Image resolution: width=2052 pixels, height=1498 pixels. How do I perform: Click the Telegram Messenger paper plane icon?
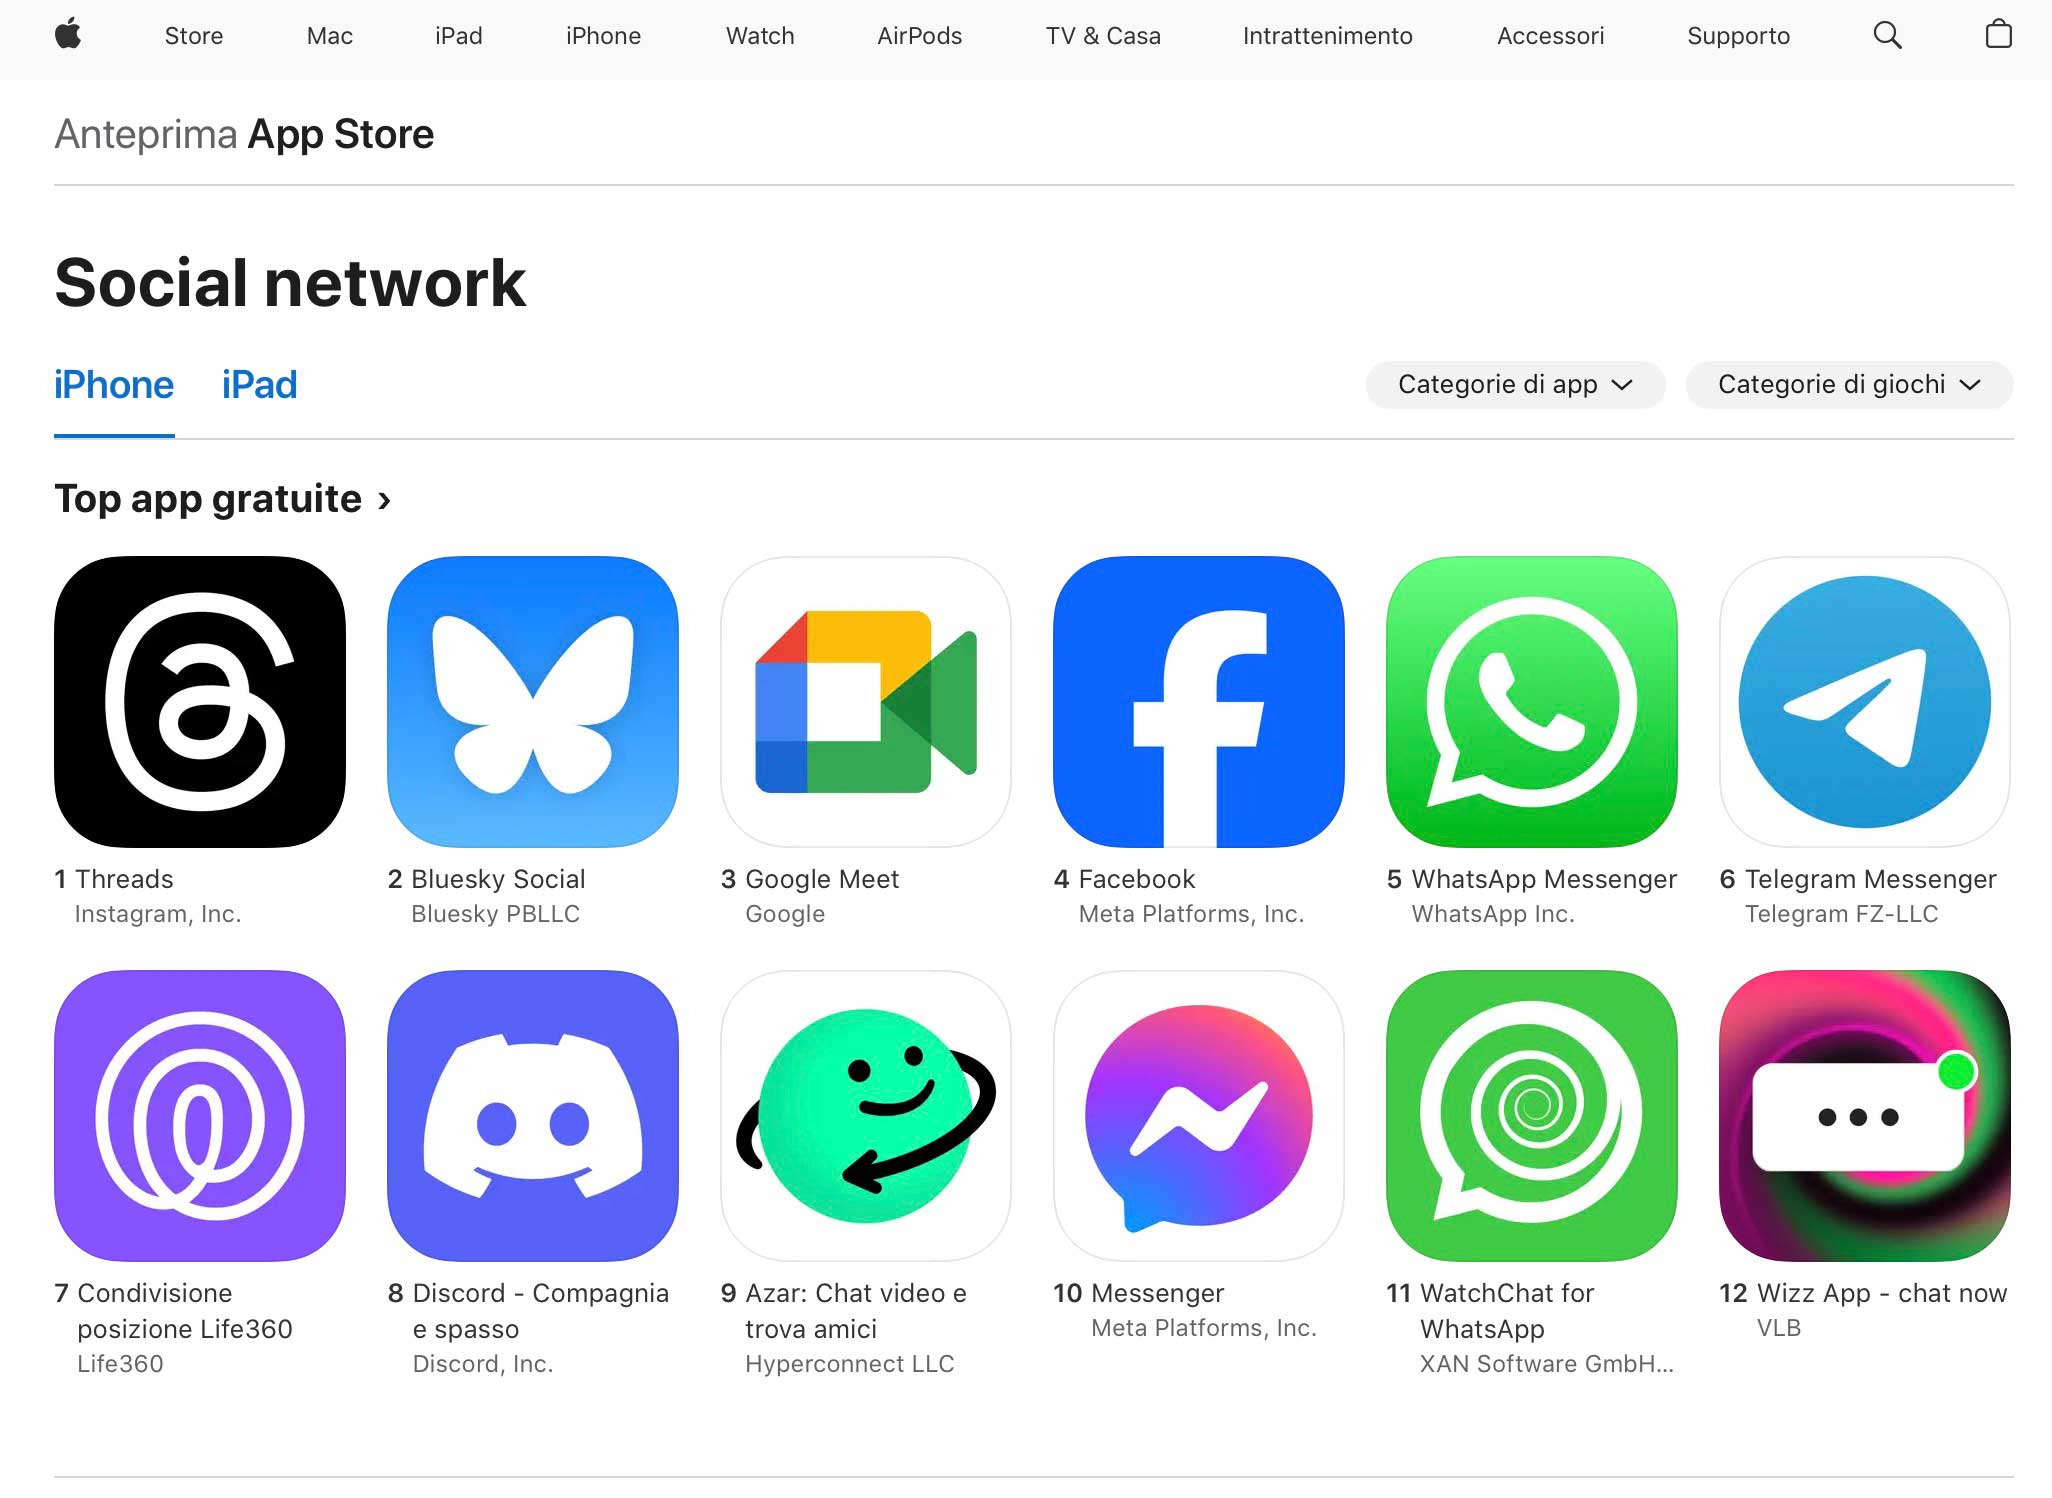(1865, 702)
